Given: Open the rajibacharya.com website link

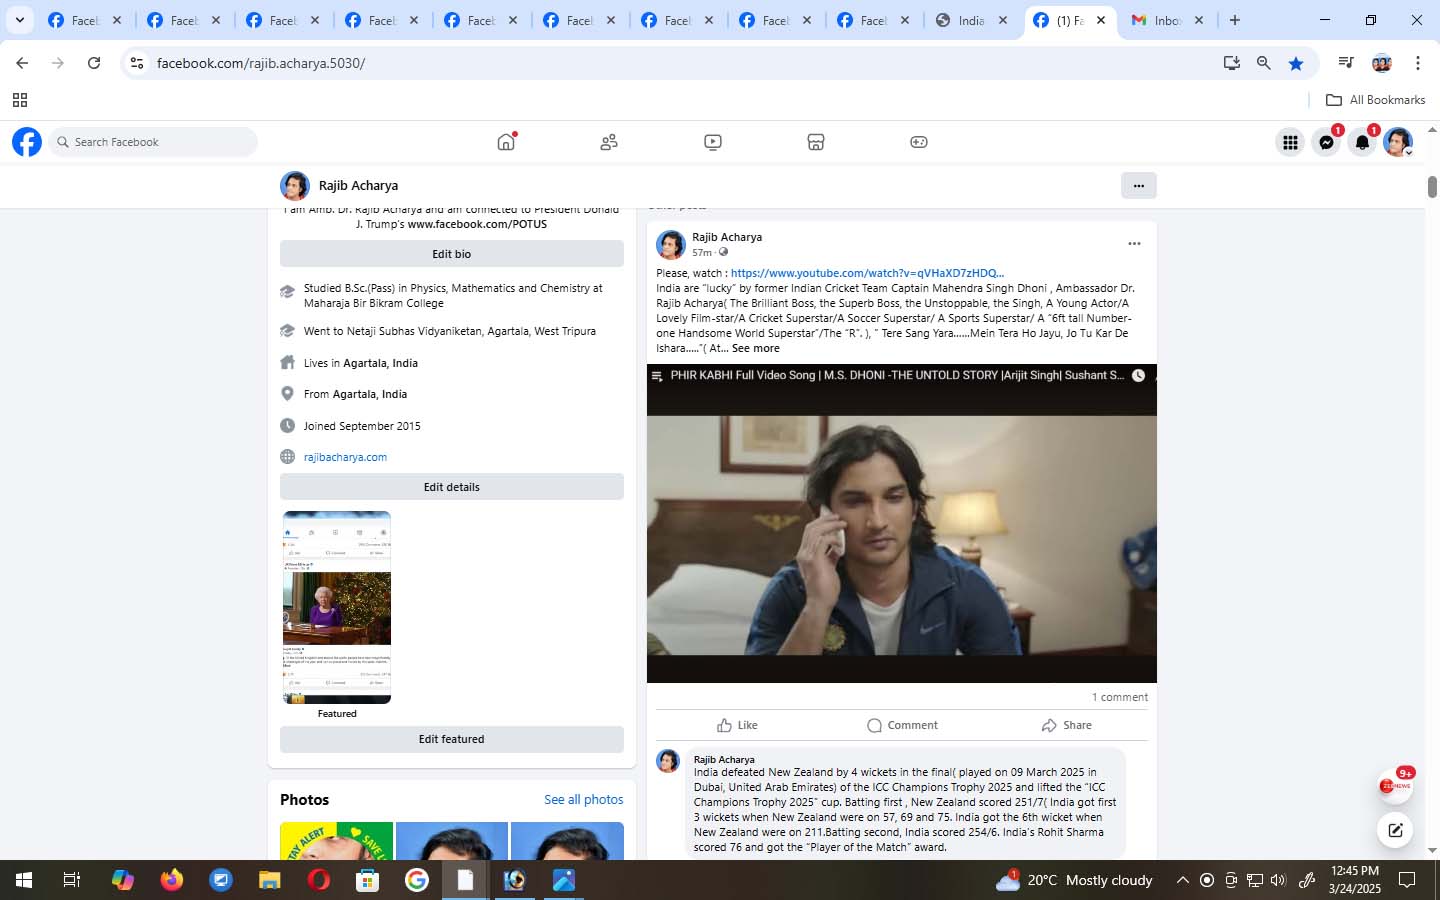Looking at the screenshot, I should coord(345,457).
